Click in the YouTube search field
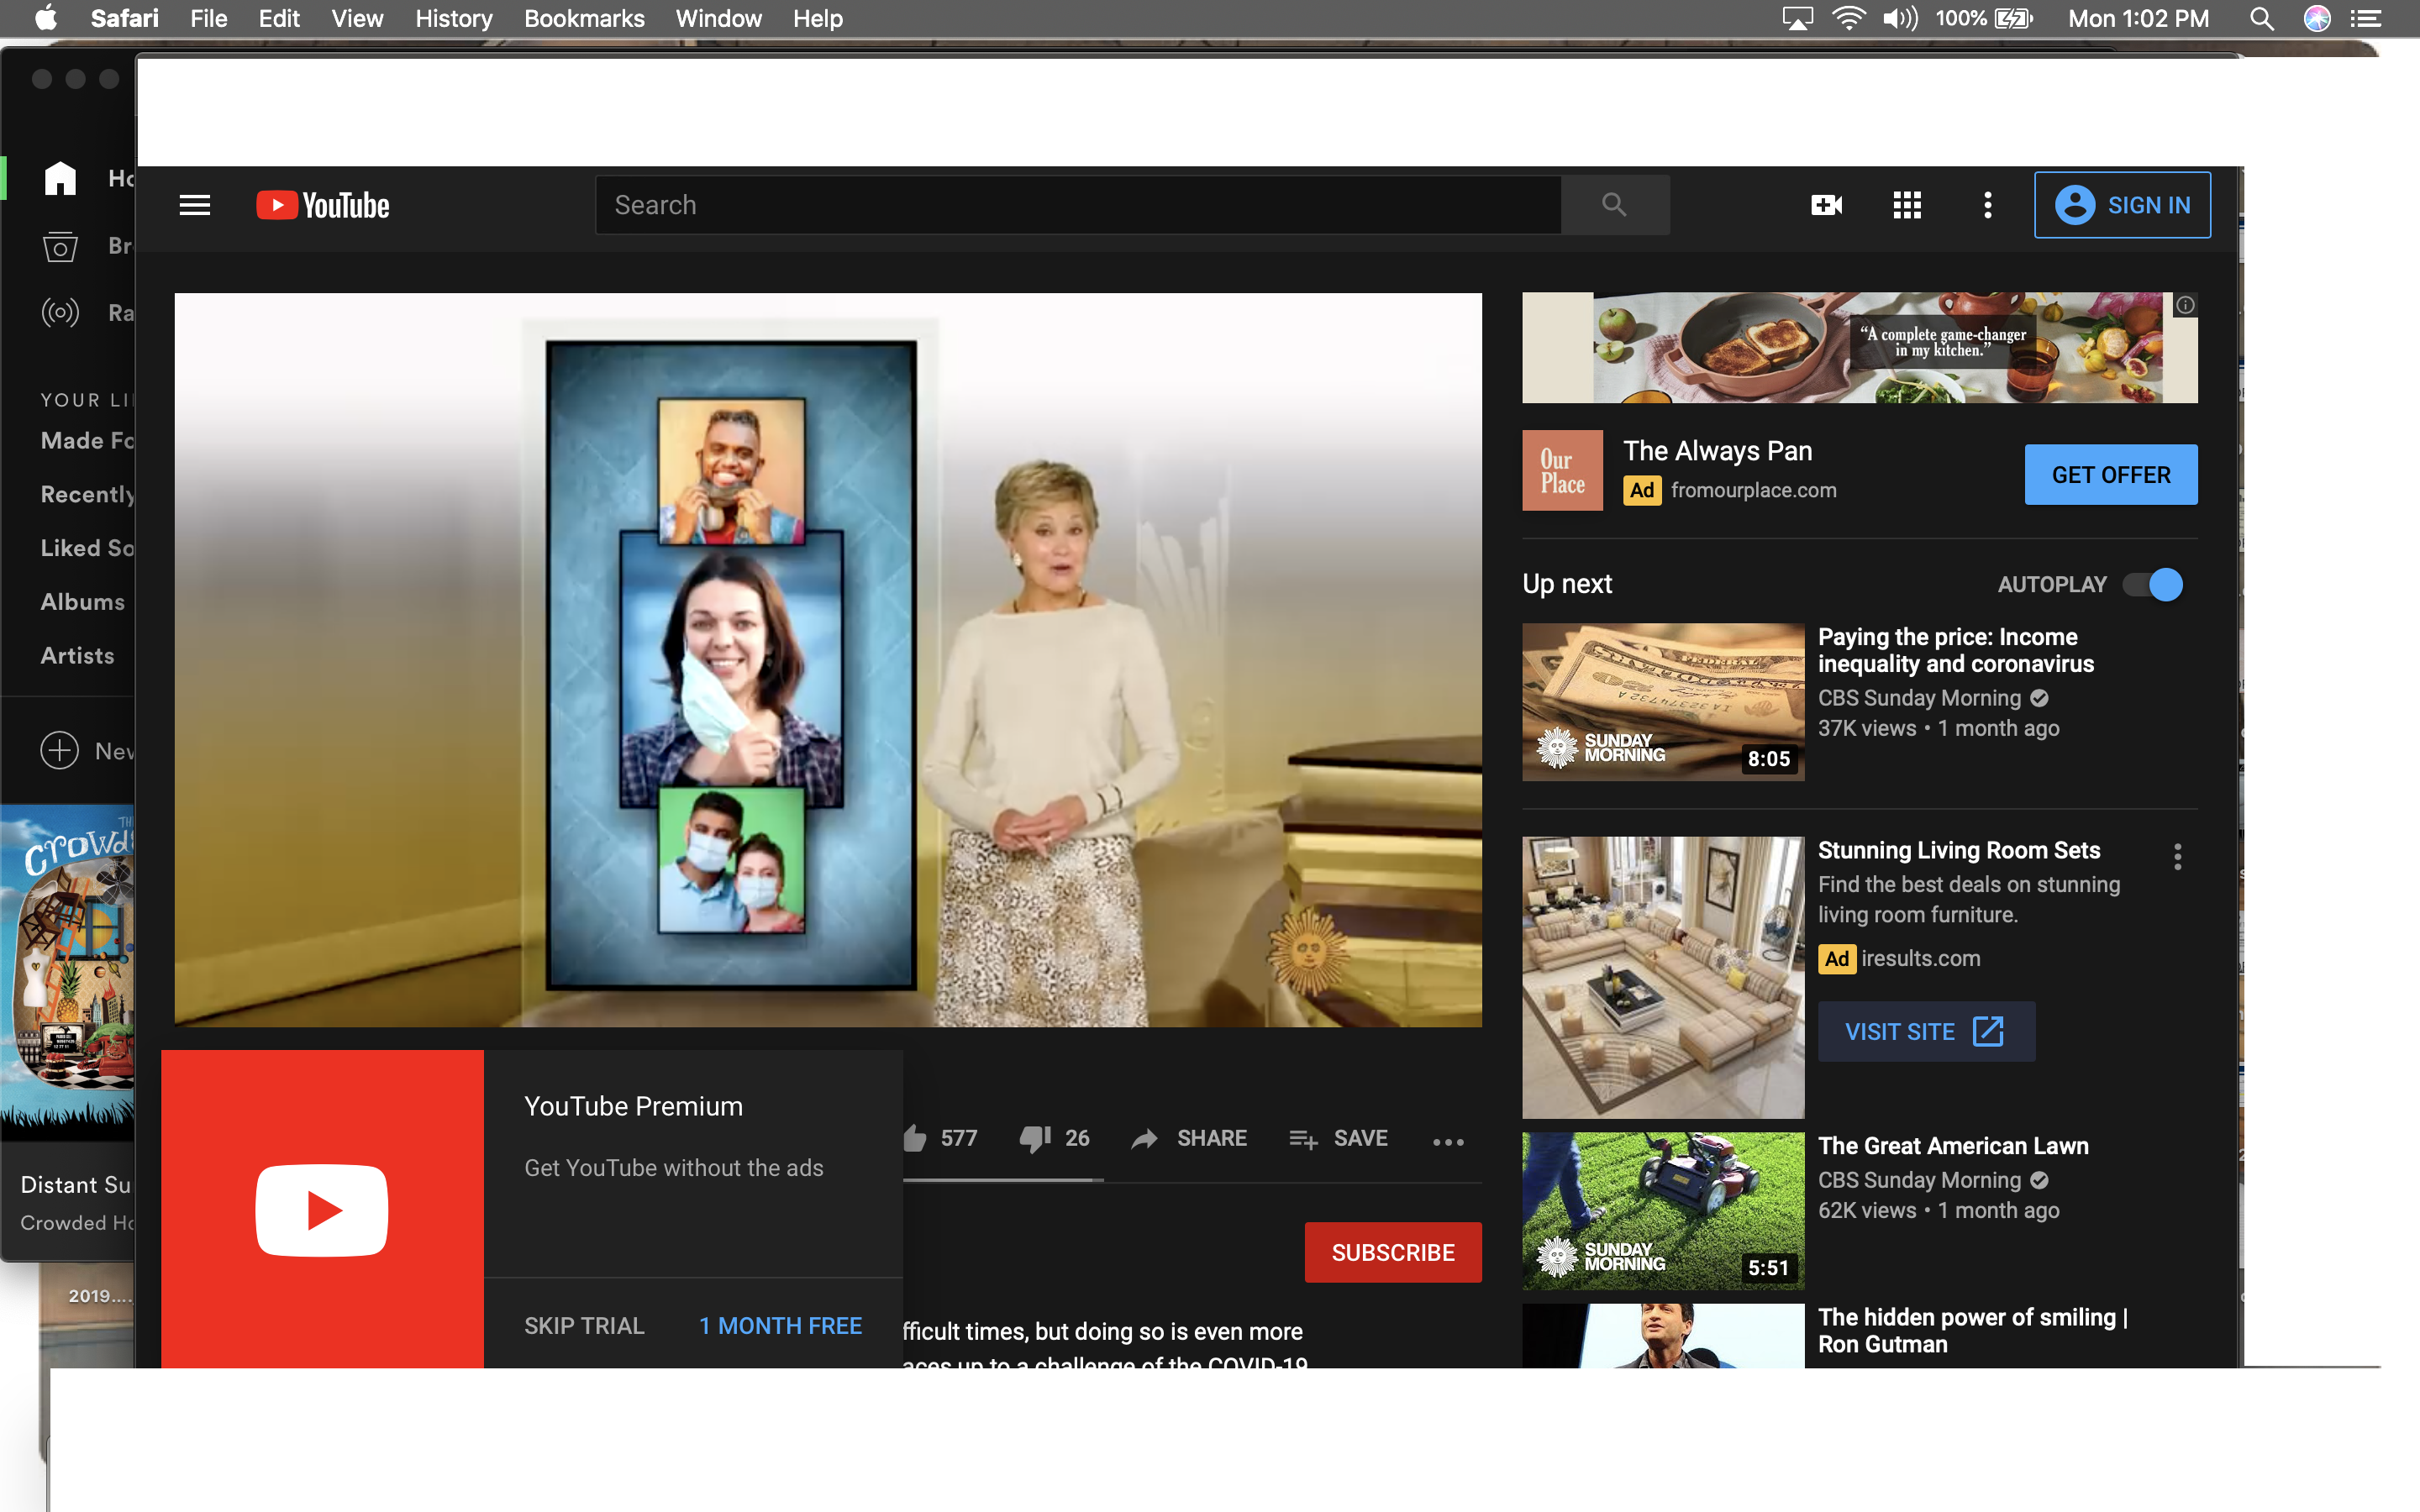This screenshot has height=1512, width=2420. pyautogui.click(x=1077, y=205)
